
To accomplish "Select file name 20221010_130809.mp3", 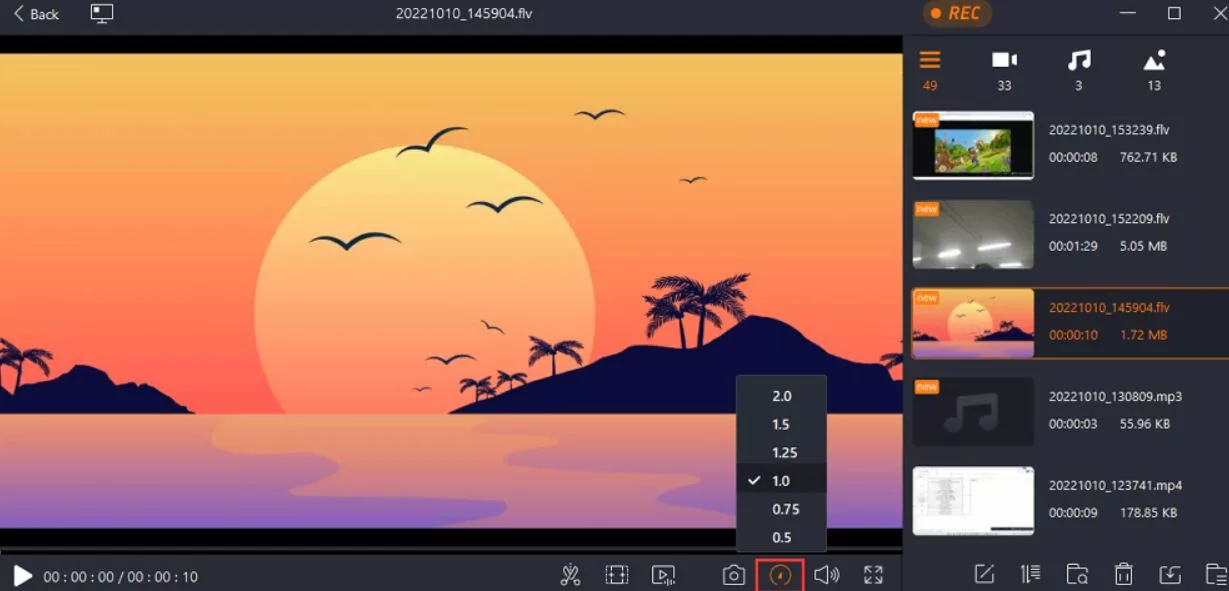I will pos(1115,396).
